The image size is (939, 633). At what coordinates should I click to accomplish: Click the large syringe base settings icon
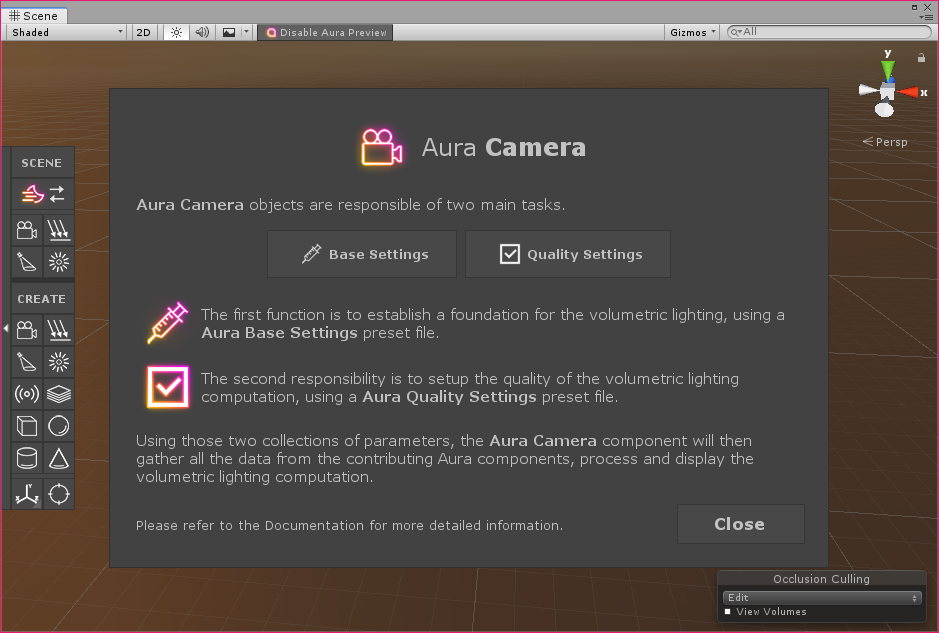[x=168, y=323]
